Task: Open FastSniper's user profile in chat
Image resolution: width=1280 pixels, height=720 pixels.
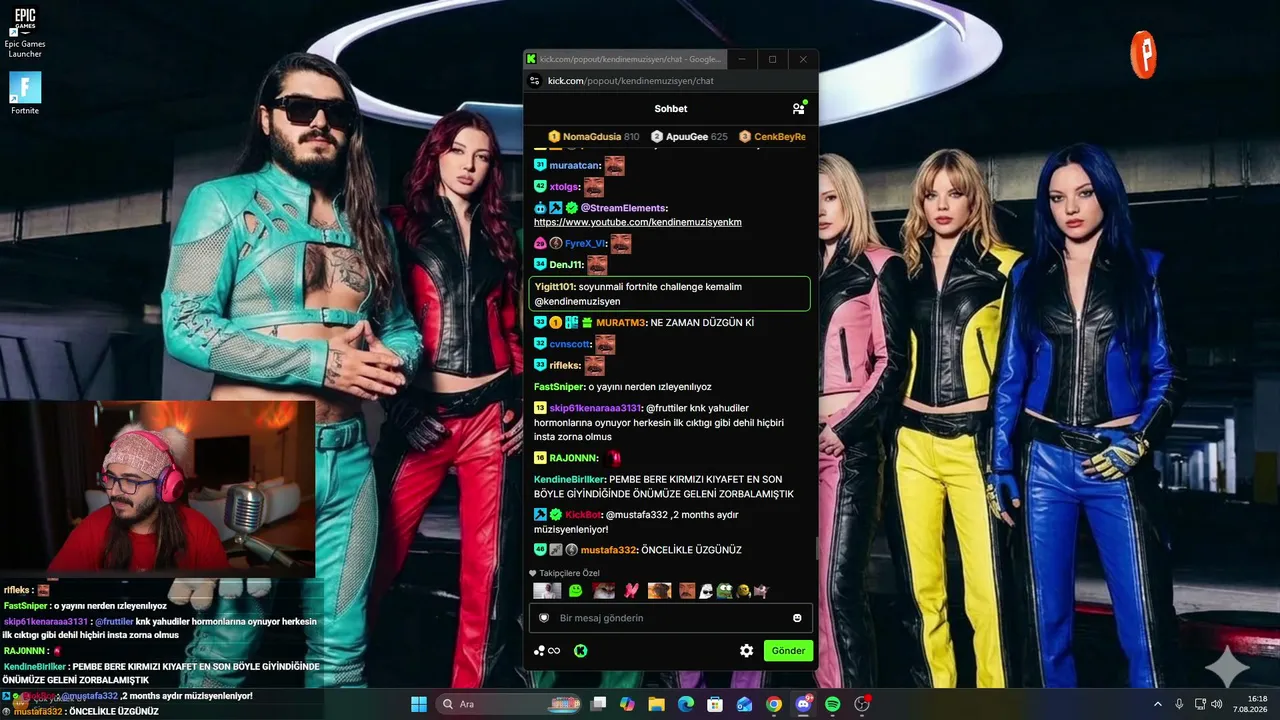Action: 559,387
